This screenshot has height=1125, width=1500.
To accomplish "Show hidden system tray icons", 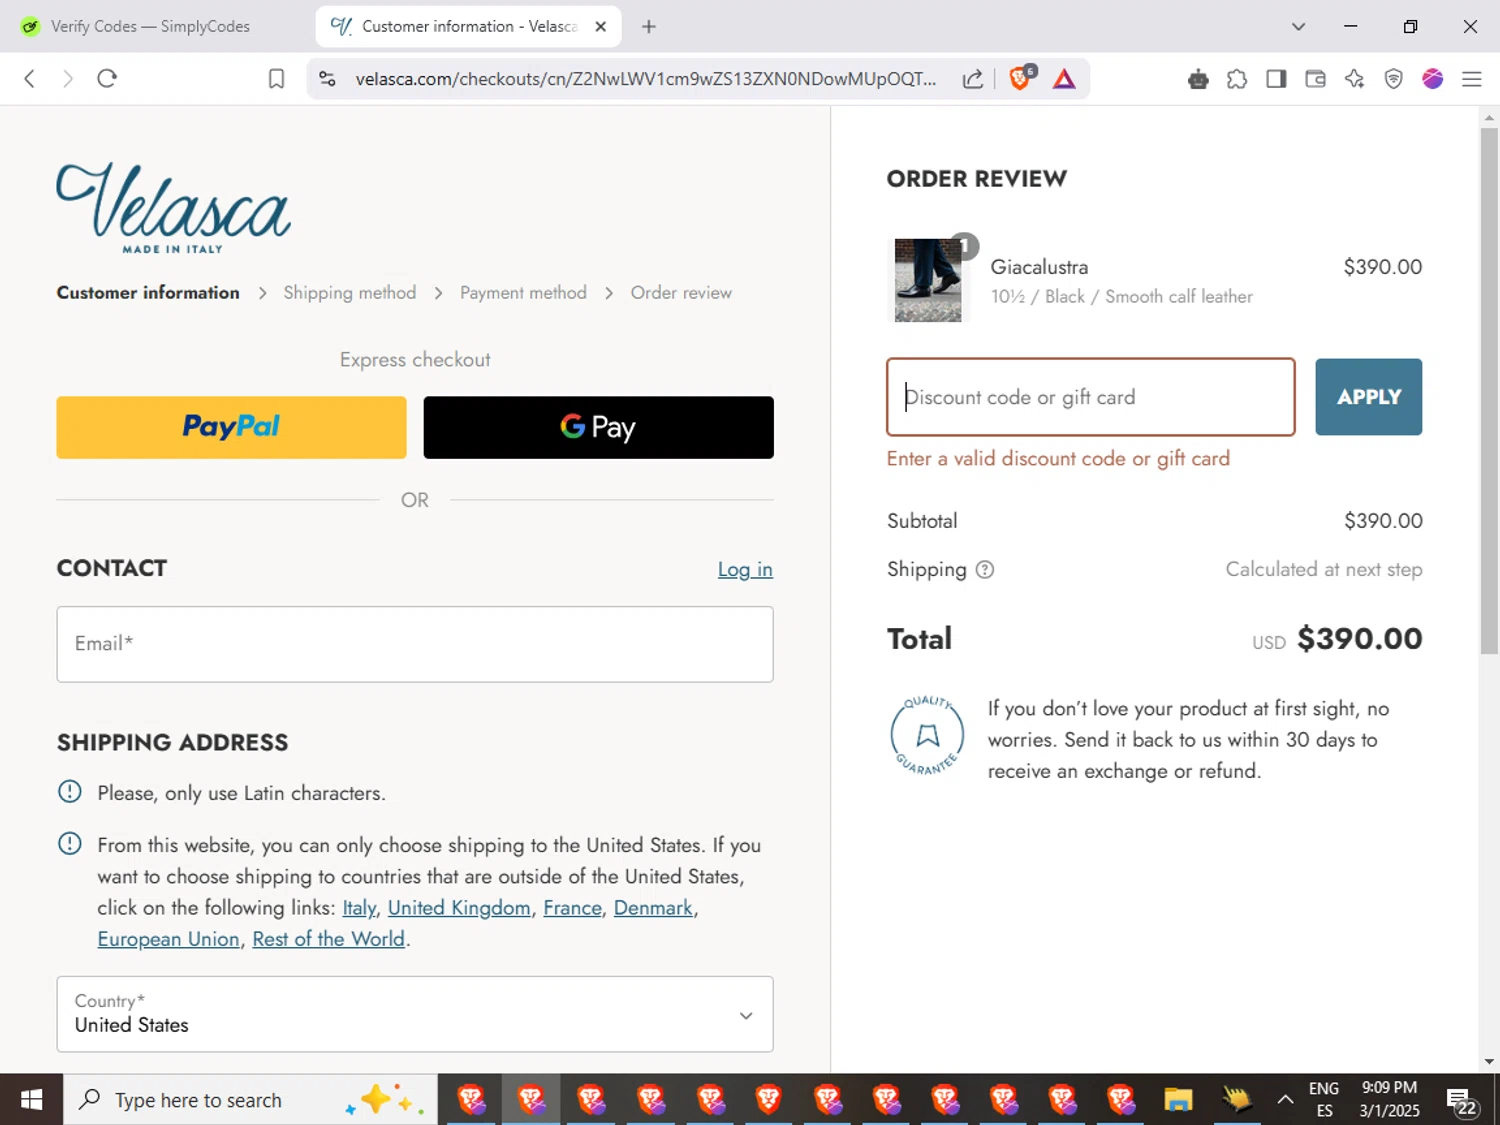I will [1285, 1100].
